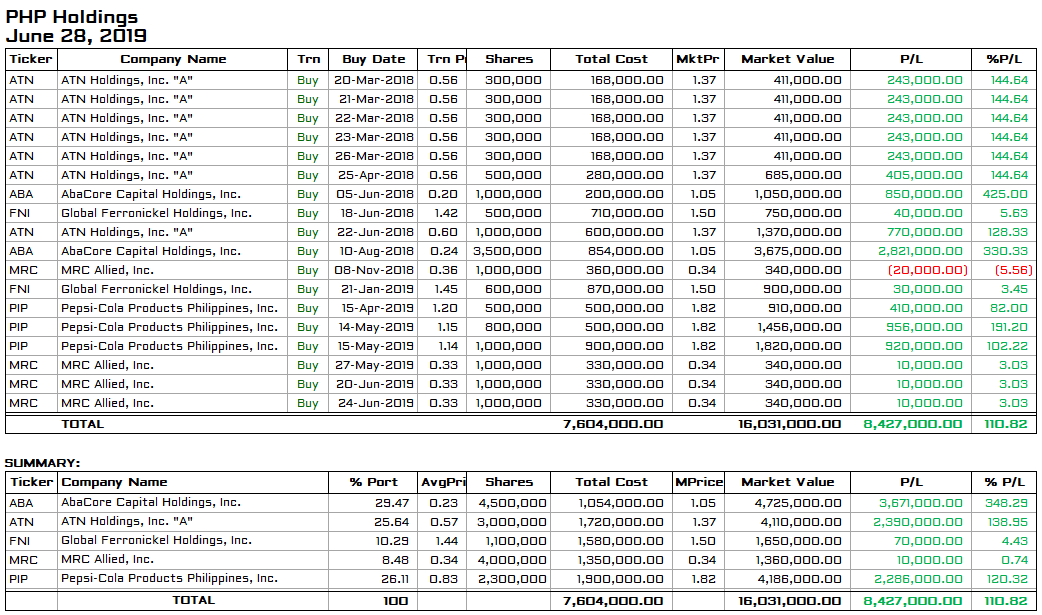The image size is (1042, 615).
Task: Click the '330.33' percent gain cell
Action: click(1005, 251)
